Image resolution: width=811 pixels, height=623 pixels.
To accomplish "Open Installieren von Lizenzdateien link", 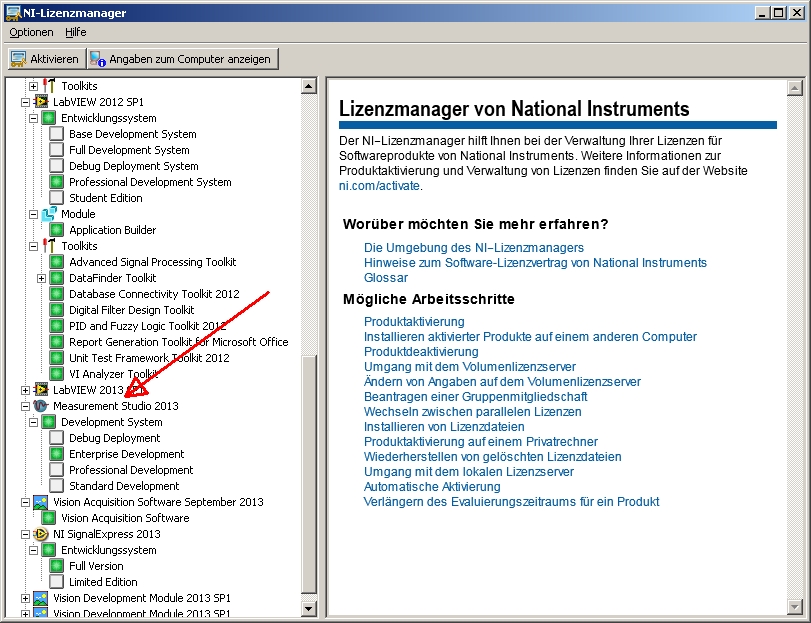I will tap(444, 427).
